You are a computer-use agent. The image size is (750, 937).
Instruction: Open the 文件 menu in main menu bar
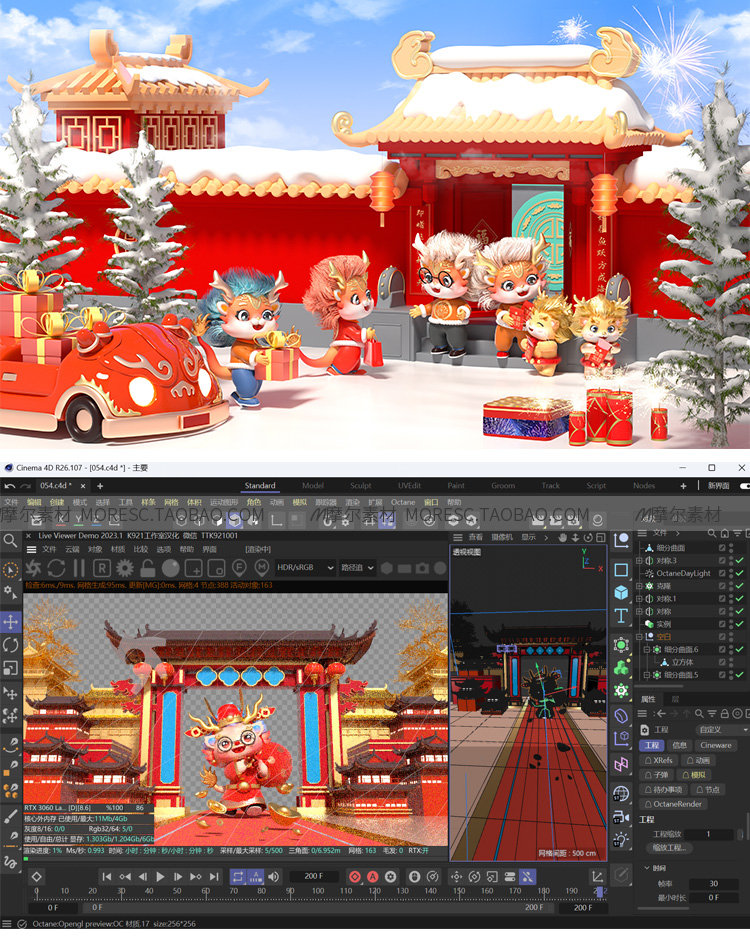(x=11, y=503)
